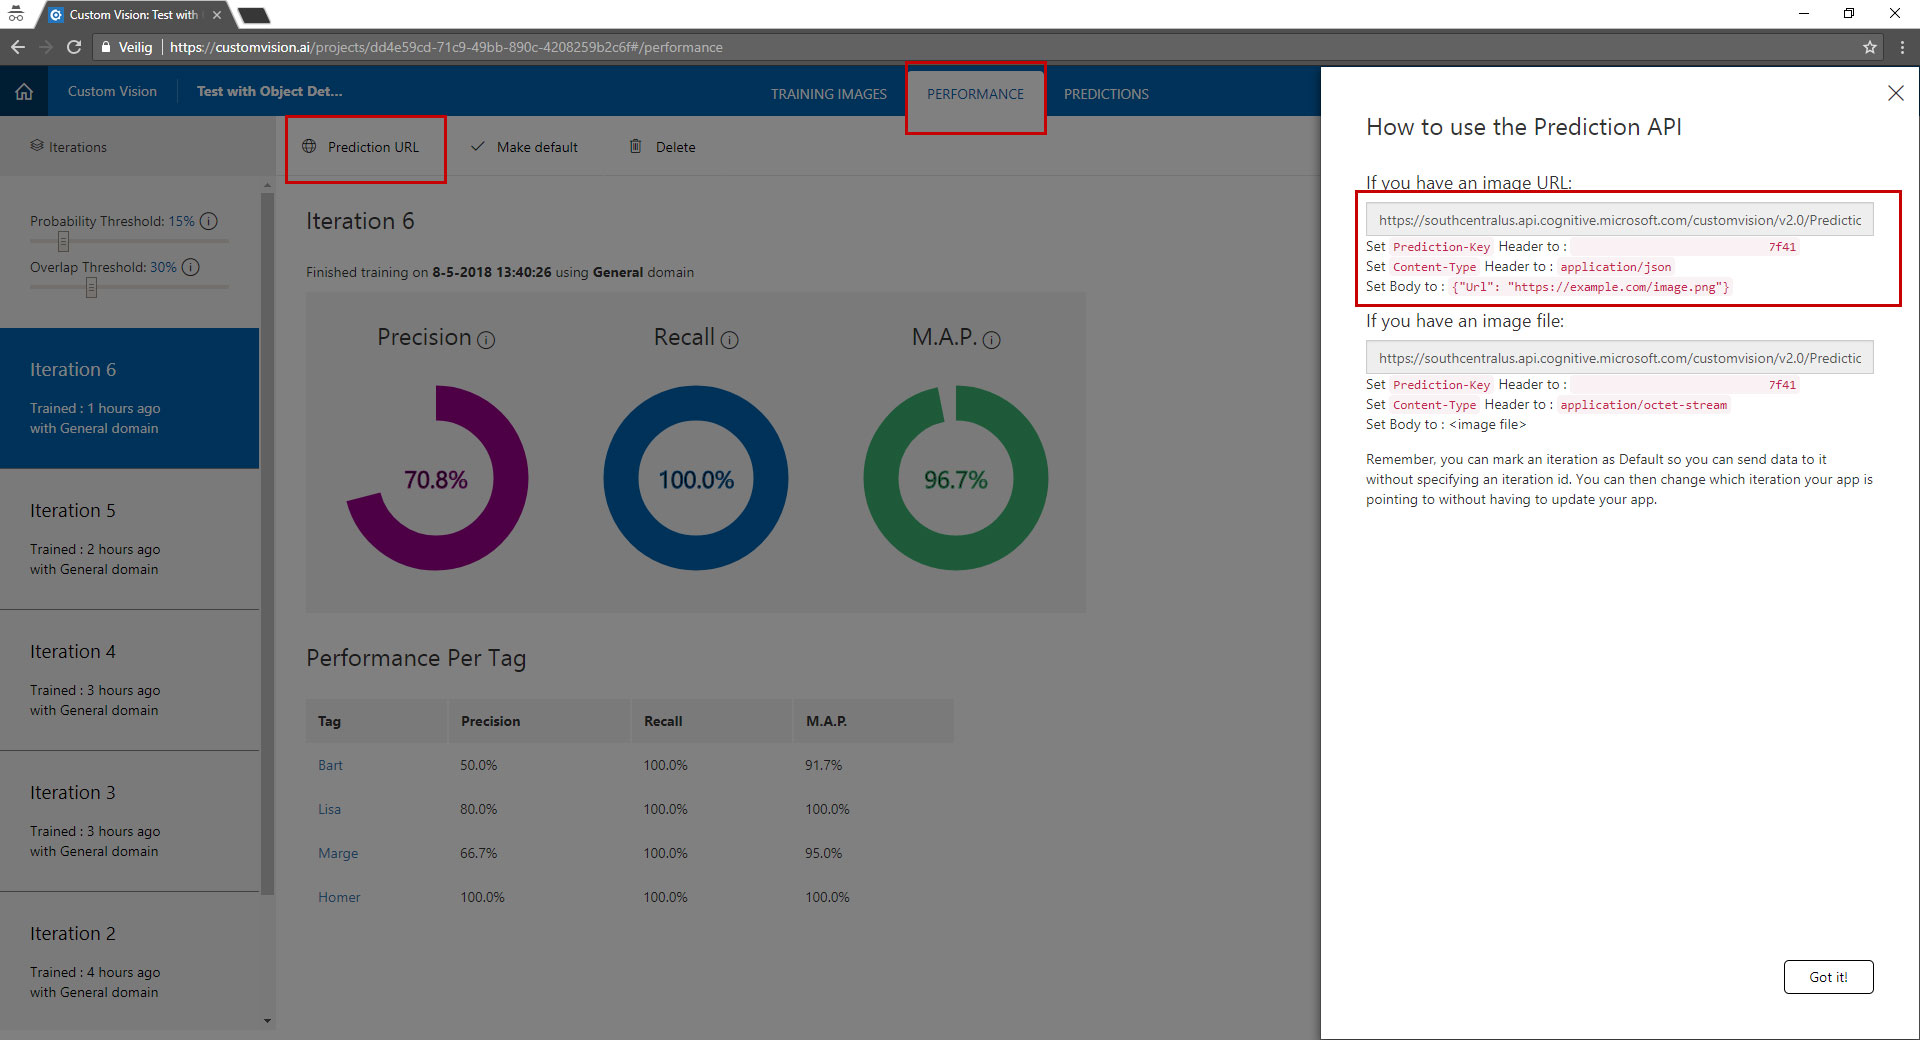Switch to the PERFORMANCE tab
The height and width of the screenshot is (1040, 1920).
pos(975,94)
